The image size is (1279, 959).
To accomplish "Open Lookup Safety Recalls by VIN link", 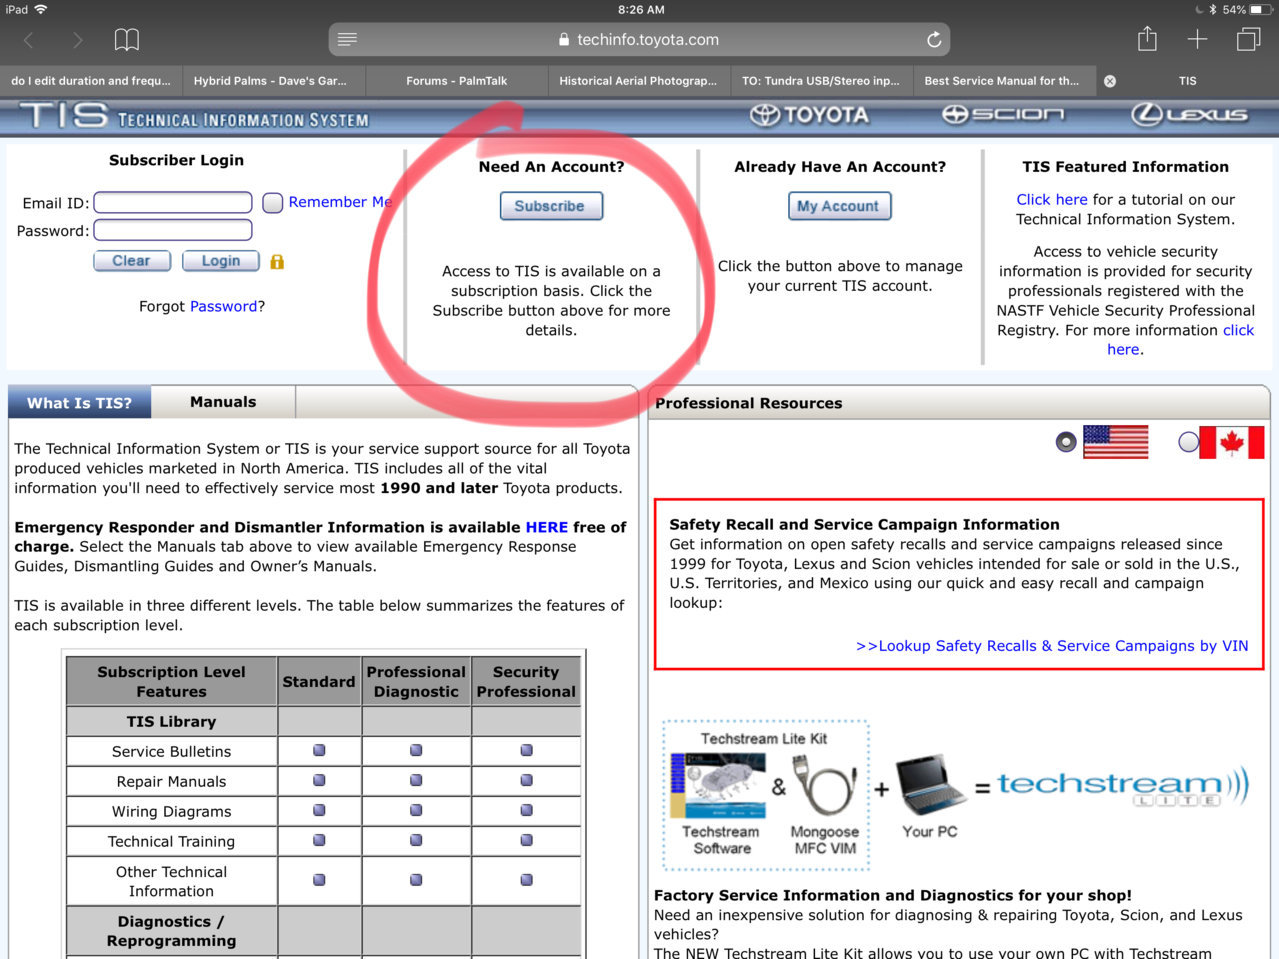I will [x=1052, y=646].
